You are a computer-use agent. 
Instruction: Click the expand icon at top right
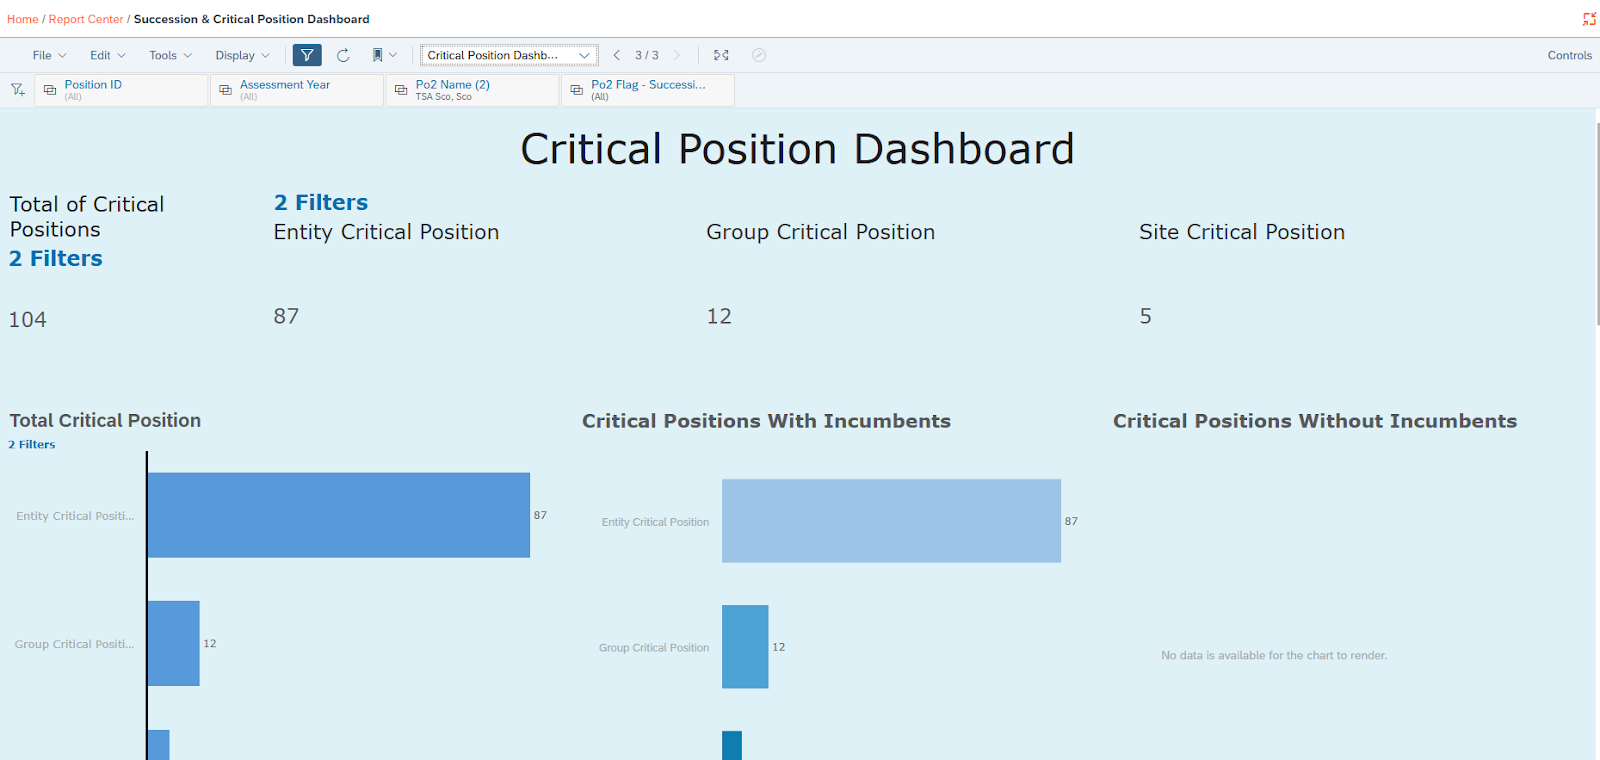pos(1589,19)
